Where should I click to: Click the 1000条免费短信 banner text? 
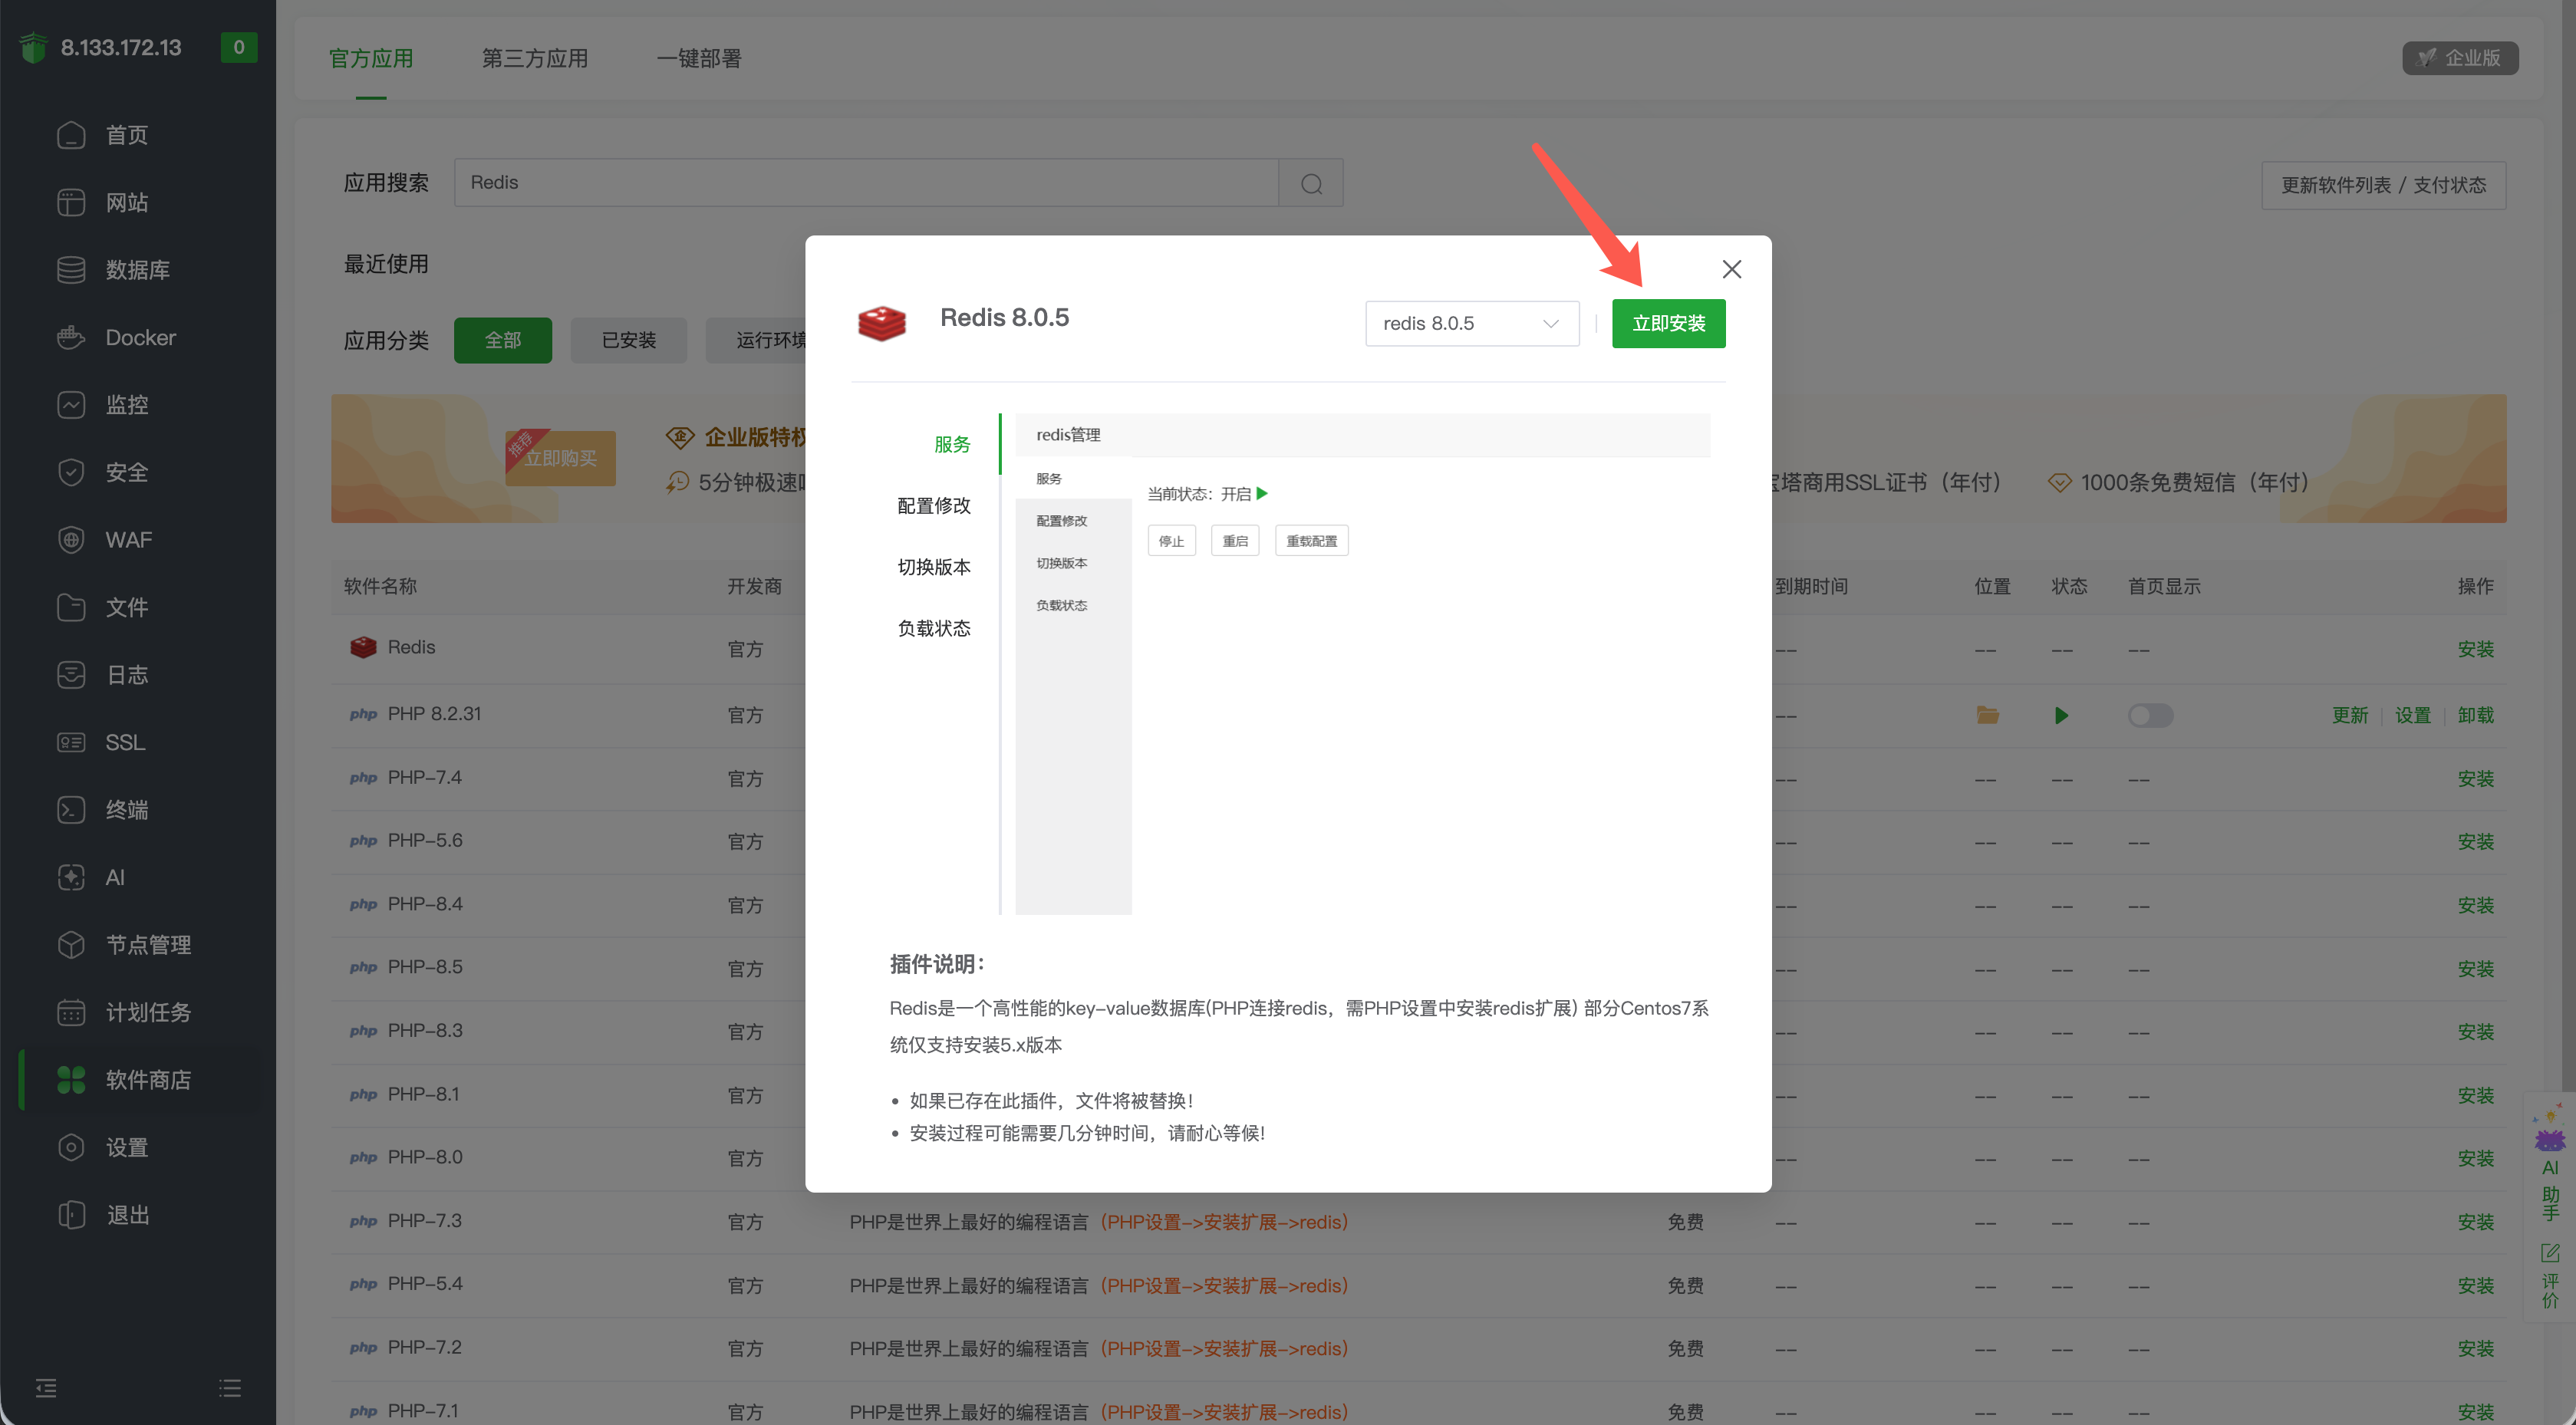pos(2194,482)
